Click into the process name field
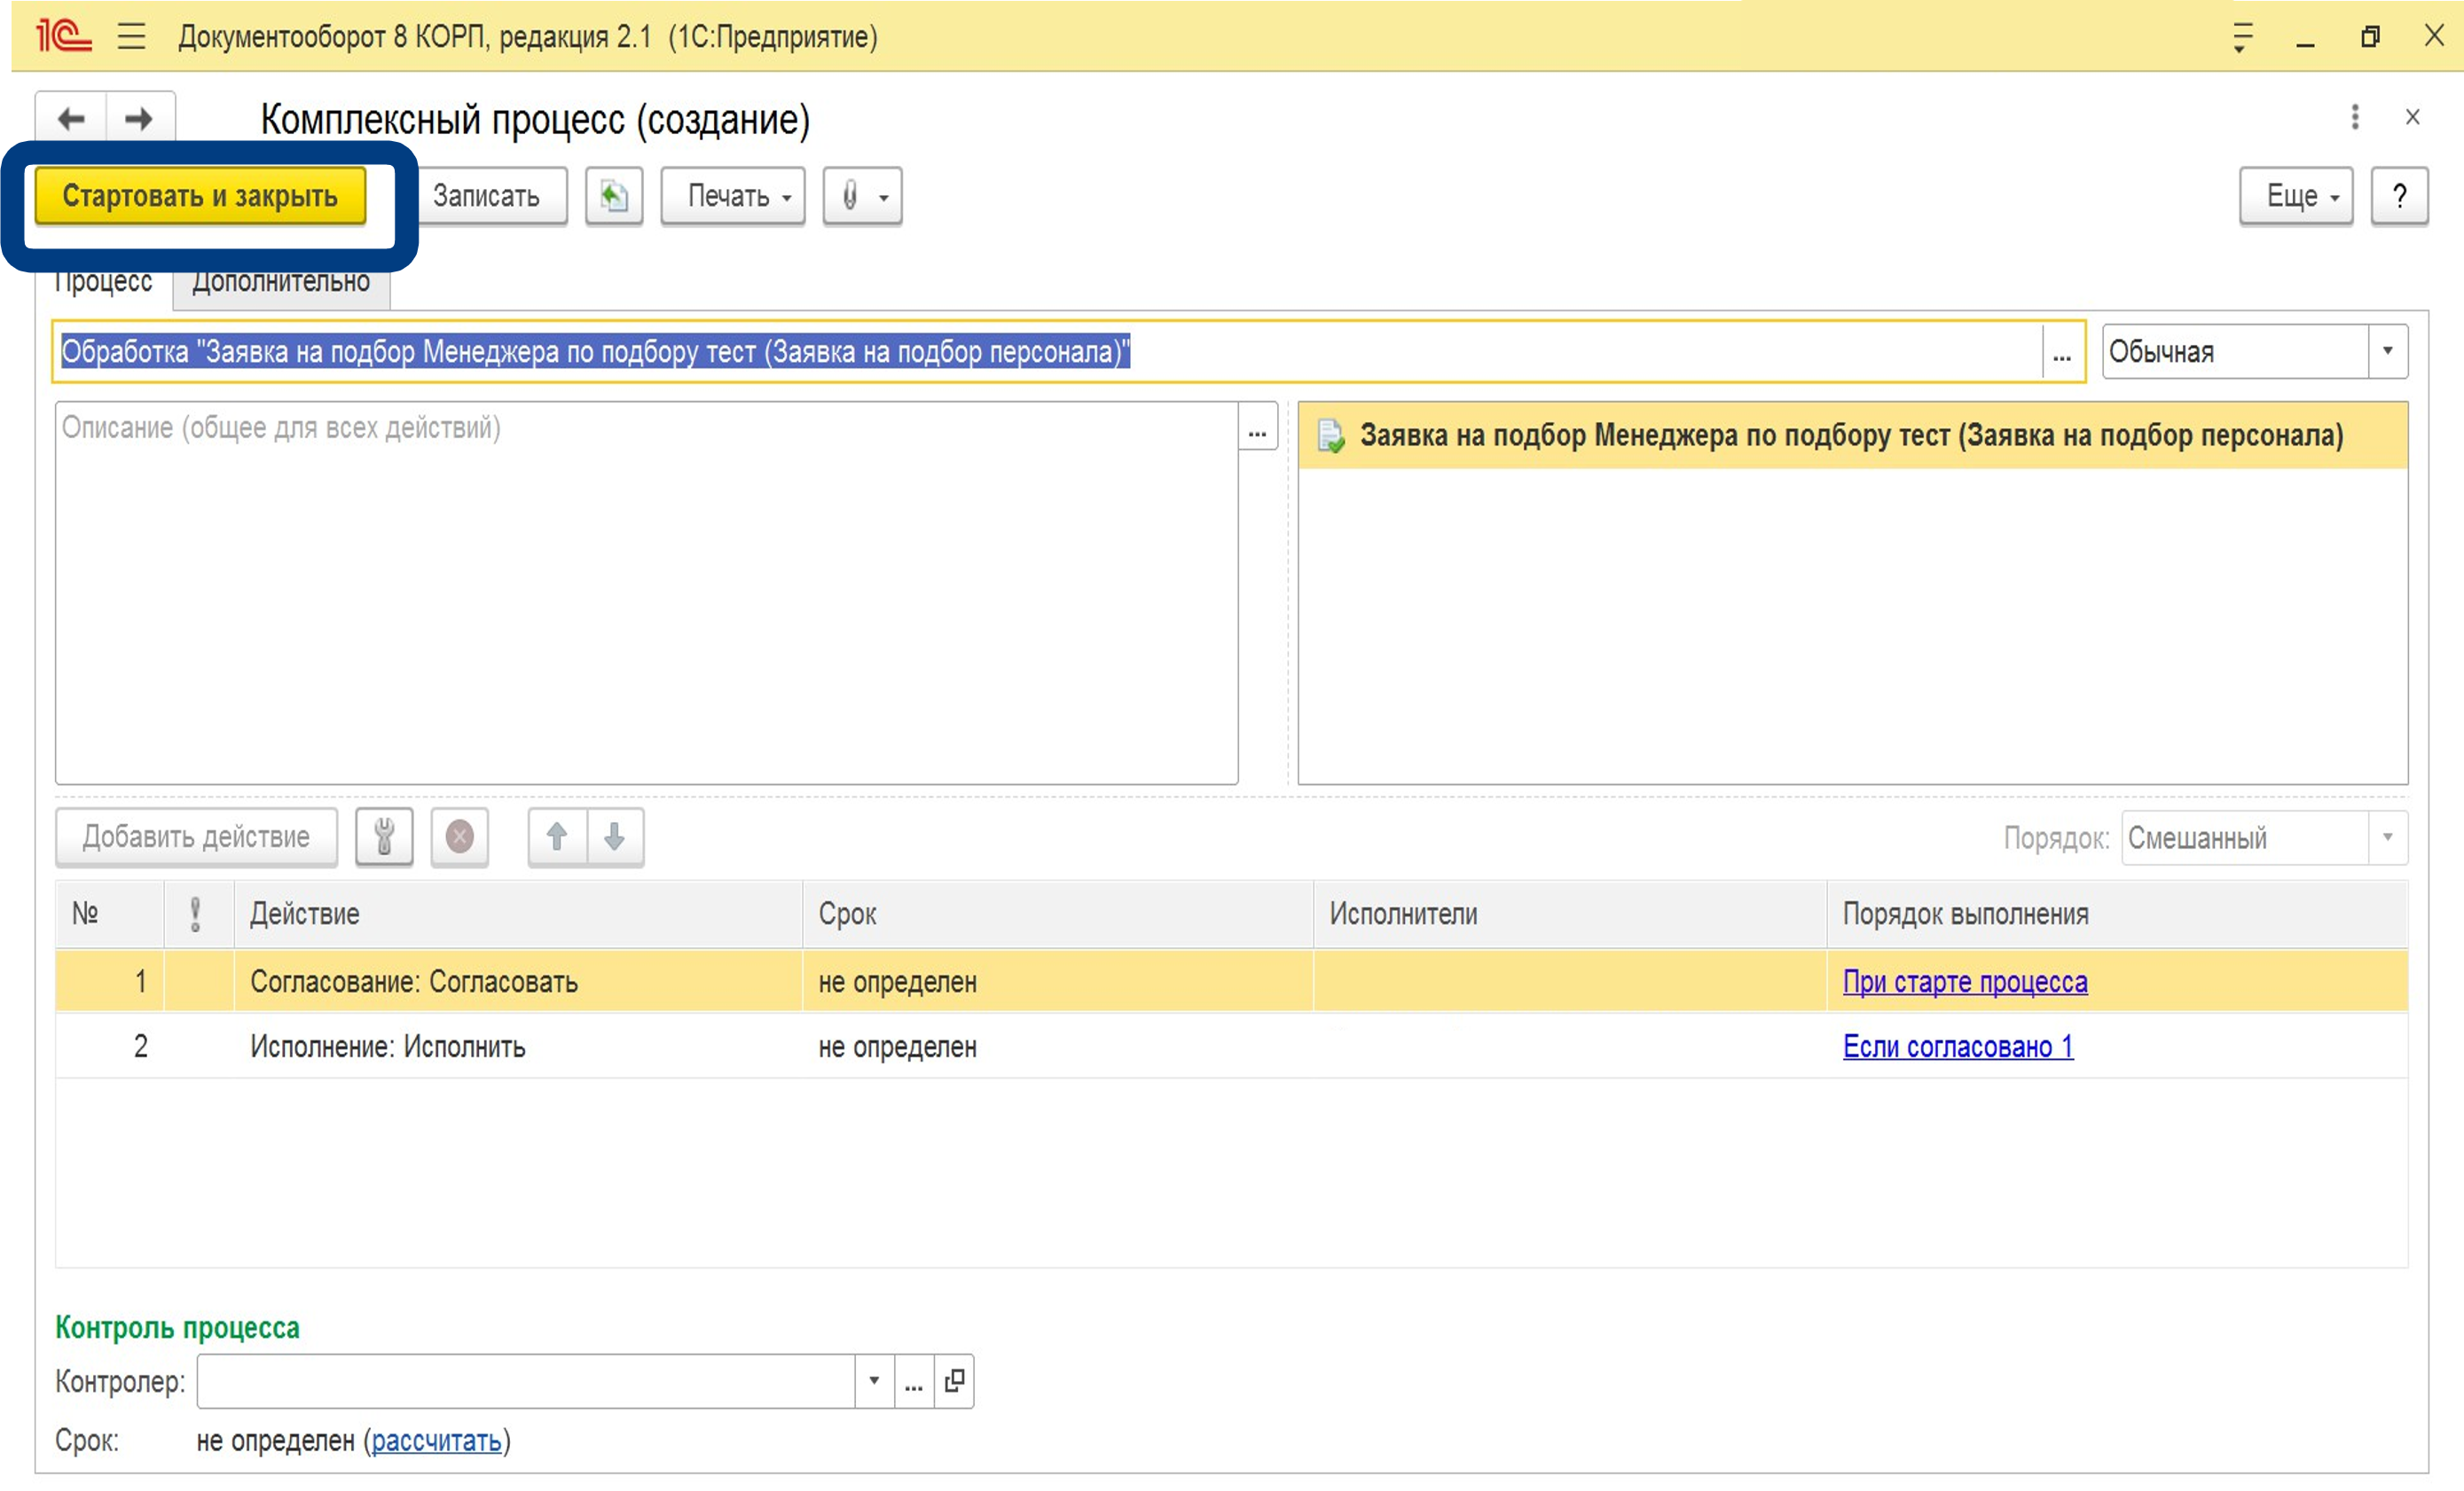The width and height of the screenshot is (2464, 1491). tap(1050, 352)
